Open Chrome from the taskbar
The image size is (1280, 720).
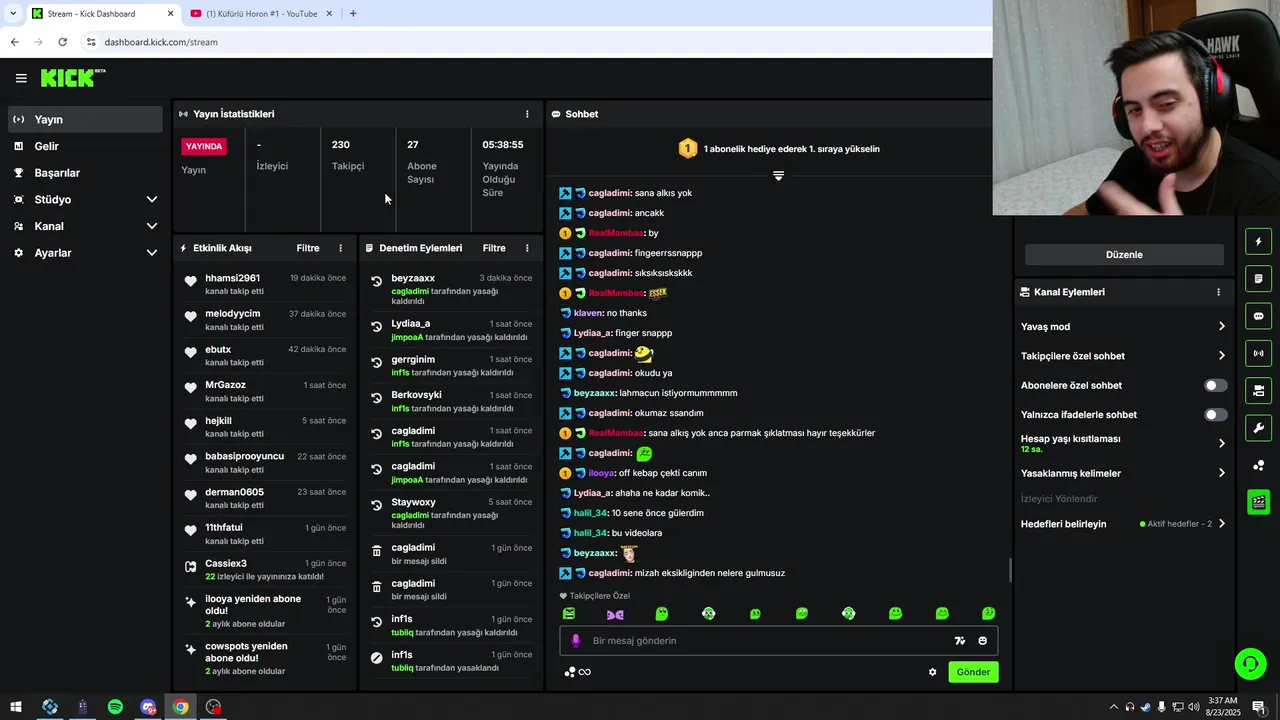(x=180, y=707)
